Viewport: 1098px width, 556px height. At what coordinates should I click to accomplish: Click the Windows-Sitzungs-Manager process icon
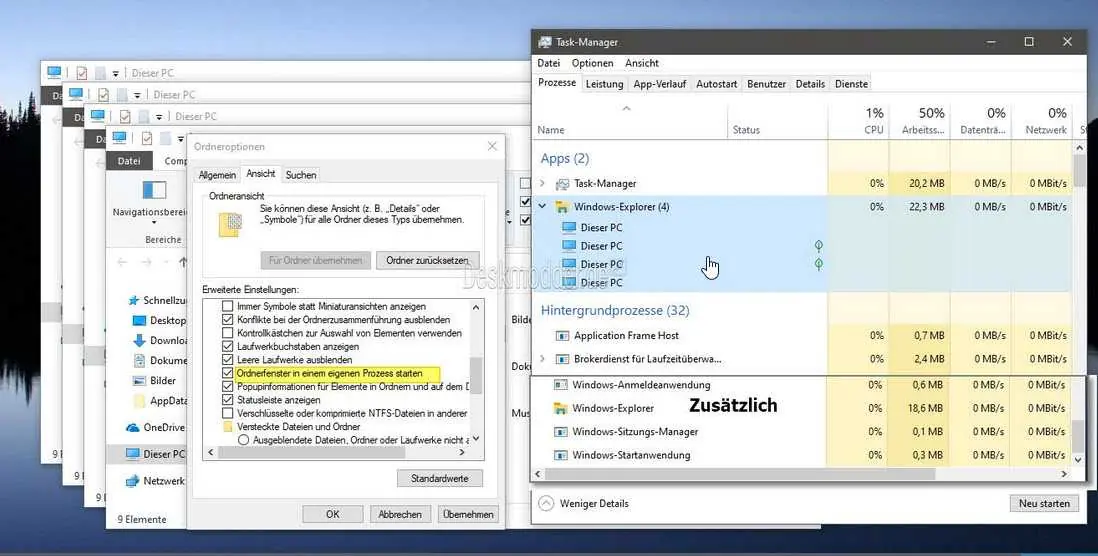coord(560,431)
